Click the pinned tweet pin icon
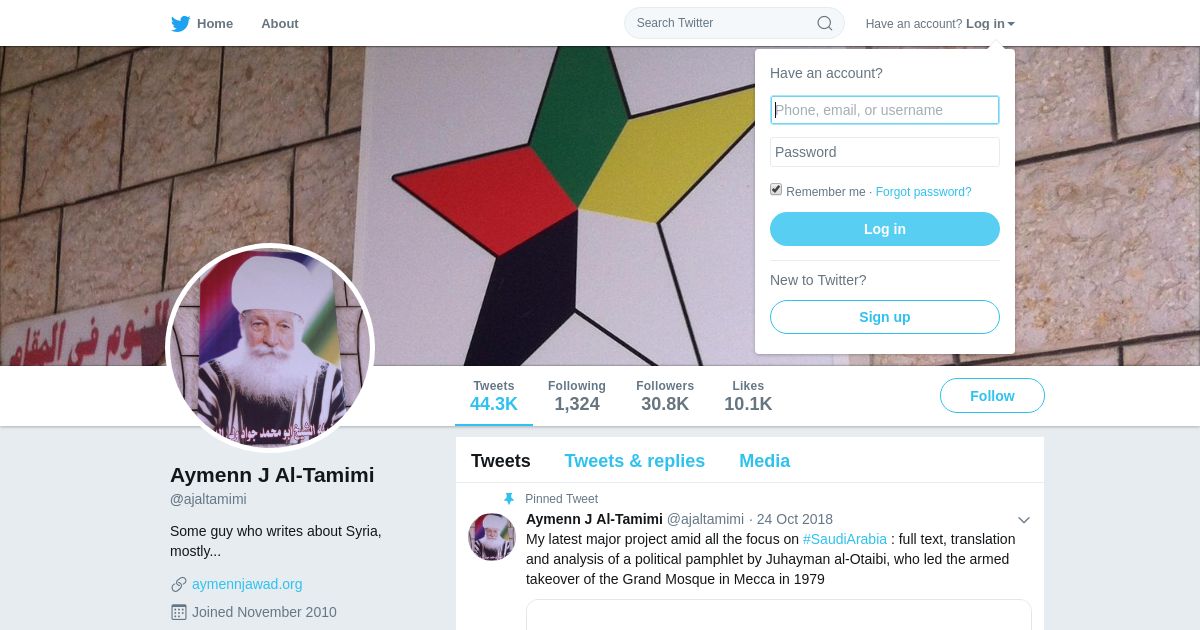1200x630 pixels. point(509,499)
